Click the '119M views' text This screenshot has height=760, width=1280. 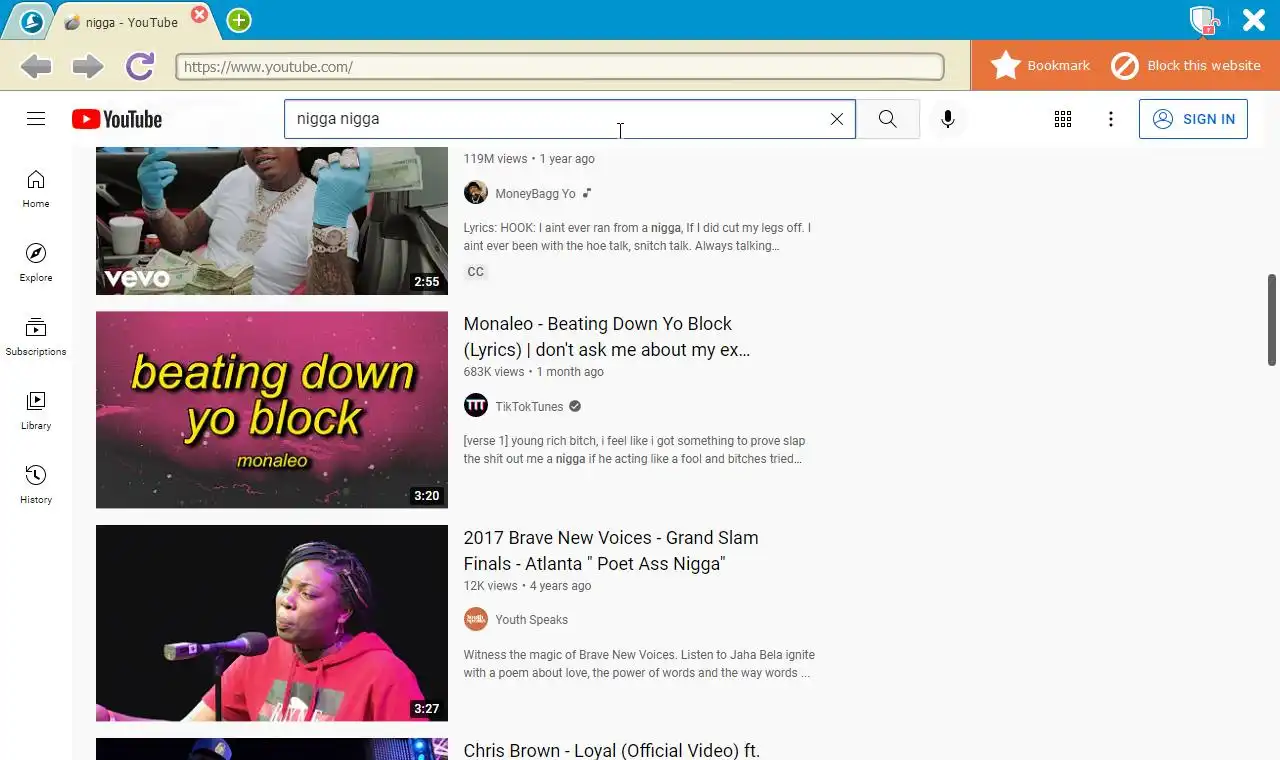click(x=495, y=159)
